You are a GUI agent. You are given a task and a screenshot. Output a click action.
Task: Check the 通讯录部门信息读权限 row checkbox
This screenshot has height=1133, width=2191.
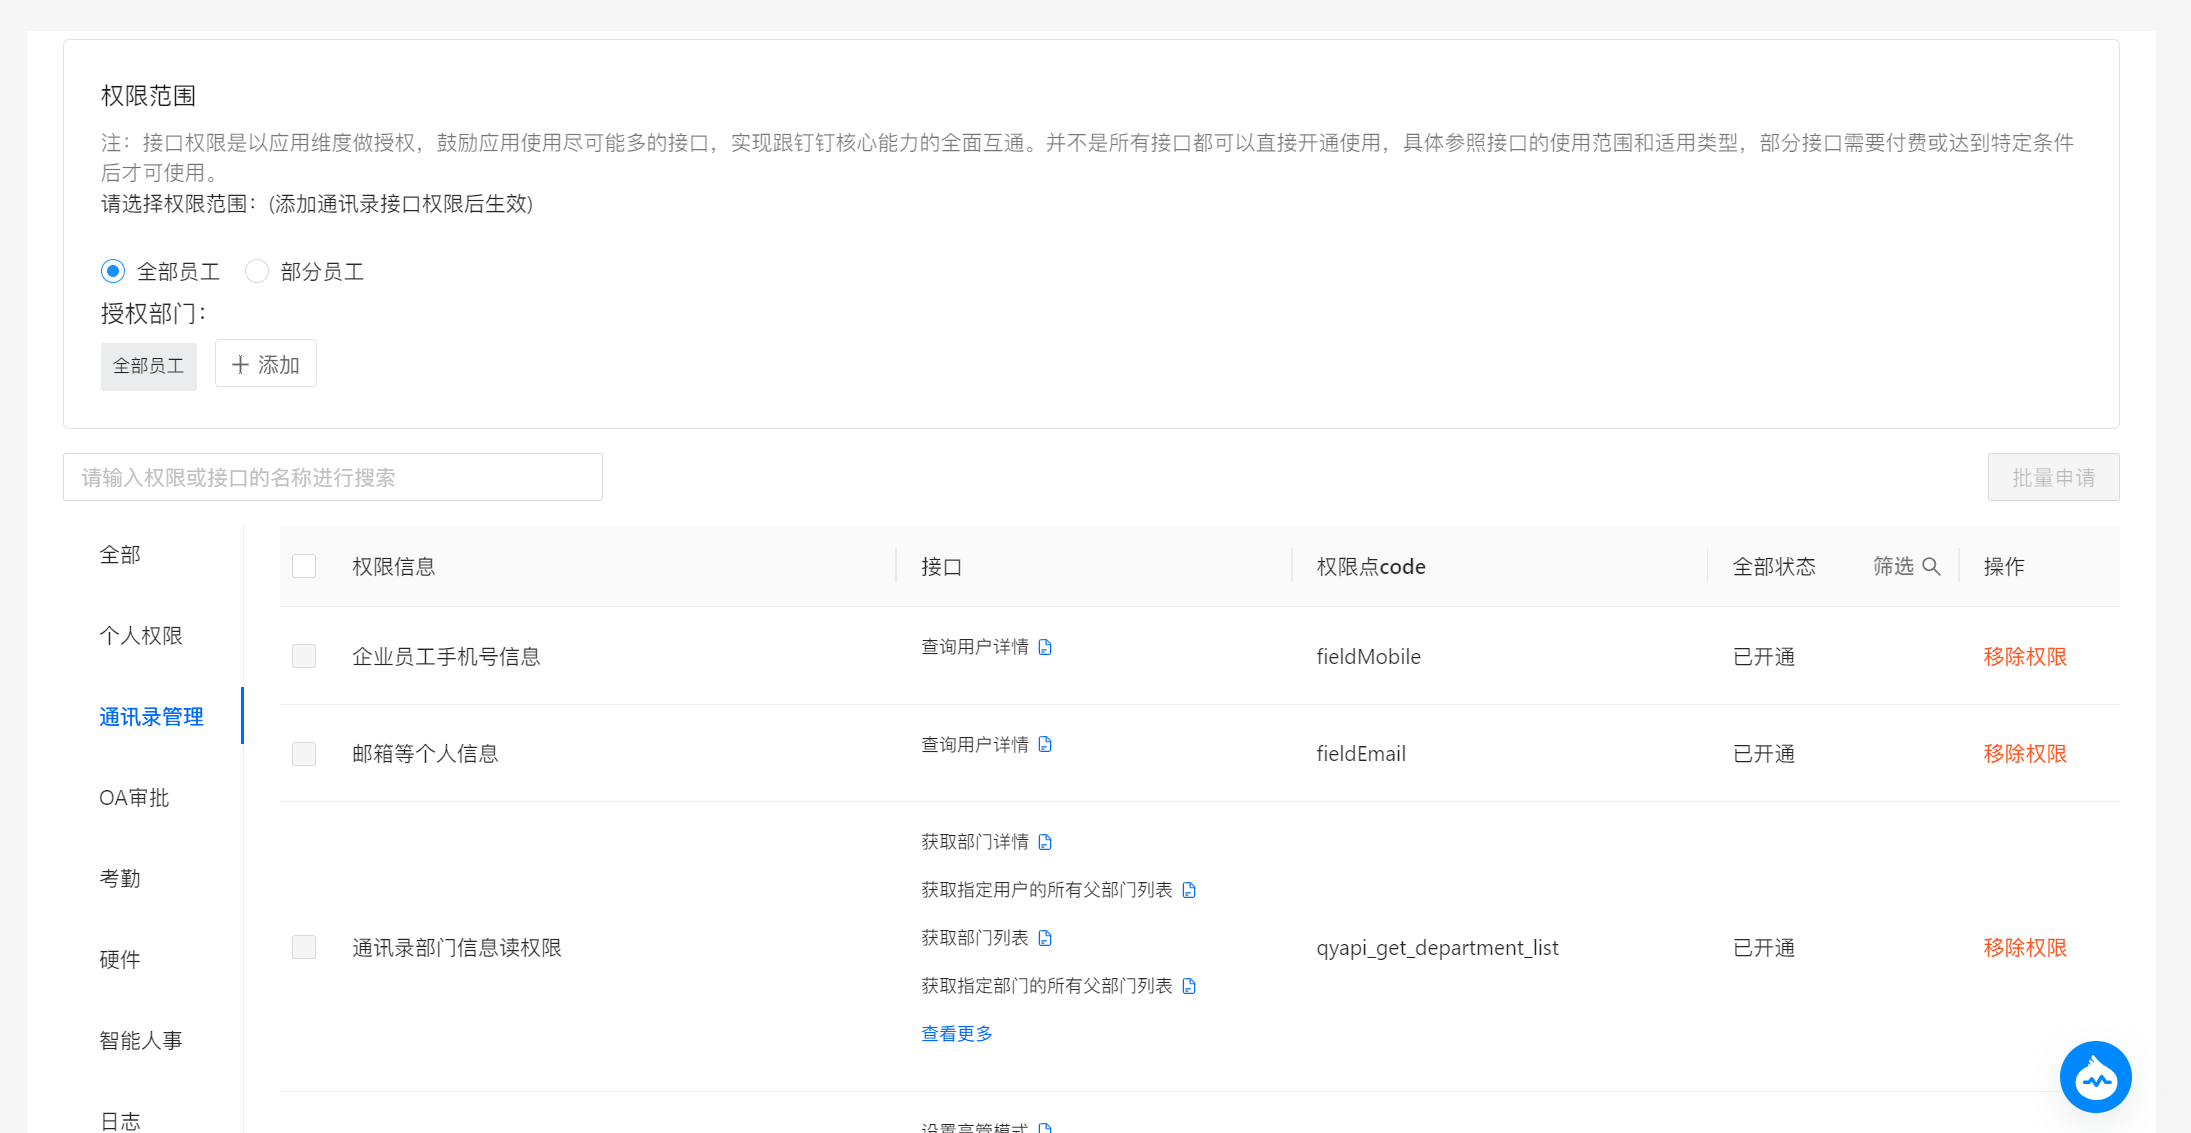click(x=304, y=947)
